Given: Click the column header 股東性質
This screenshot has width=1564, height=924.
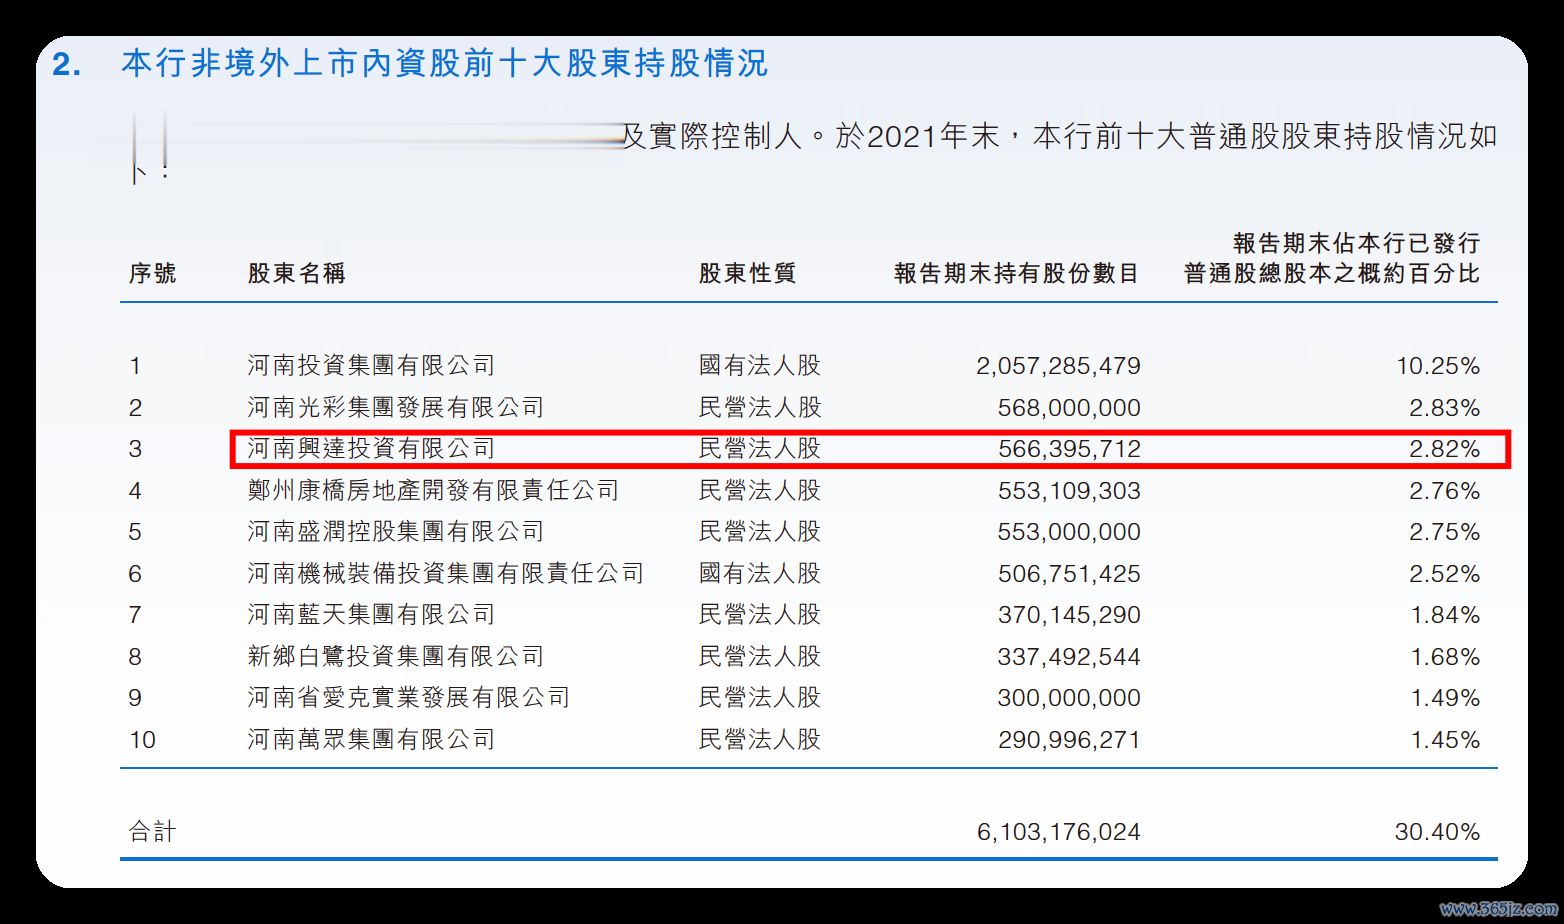Looking at the screenshot, I should [748, 273].
